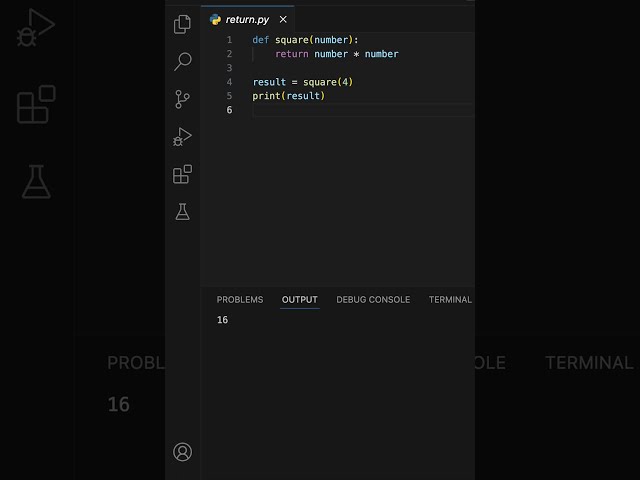Open the Extensions blocks icon
640x480 pixels.
click(182, 174)
